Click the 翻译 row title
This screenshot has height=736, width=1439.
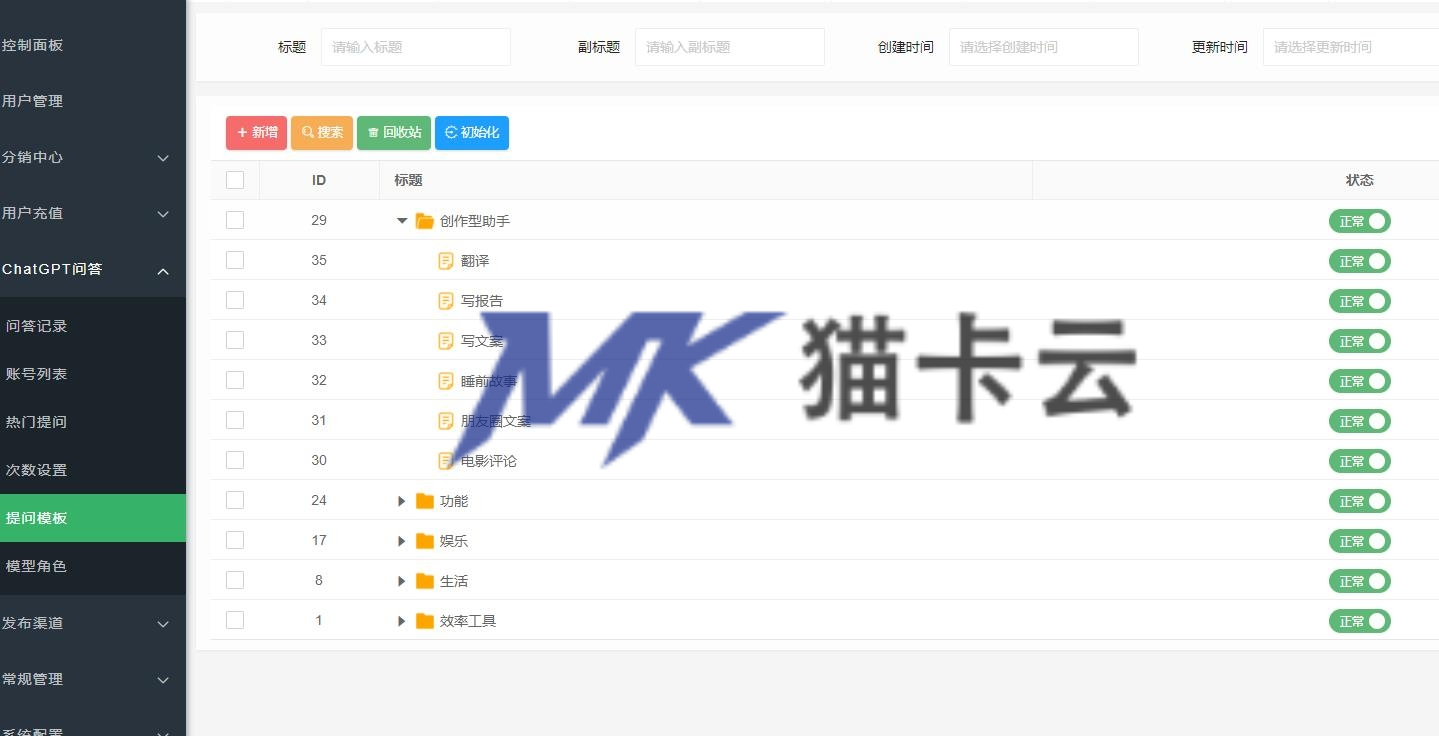pyautogui.click(x=475, y=261)
